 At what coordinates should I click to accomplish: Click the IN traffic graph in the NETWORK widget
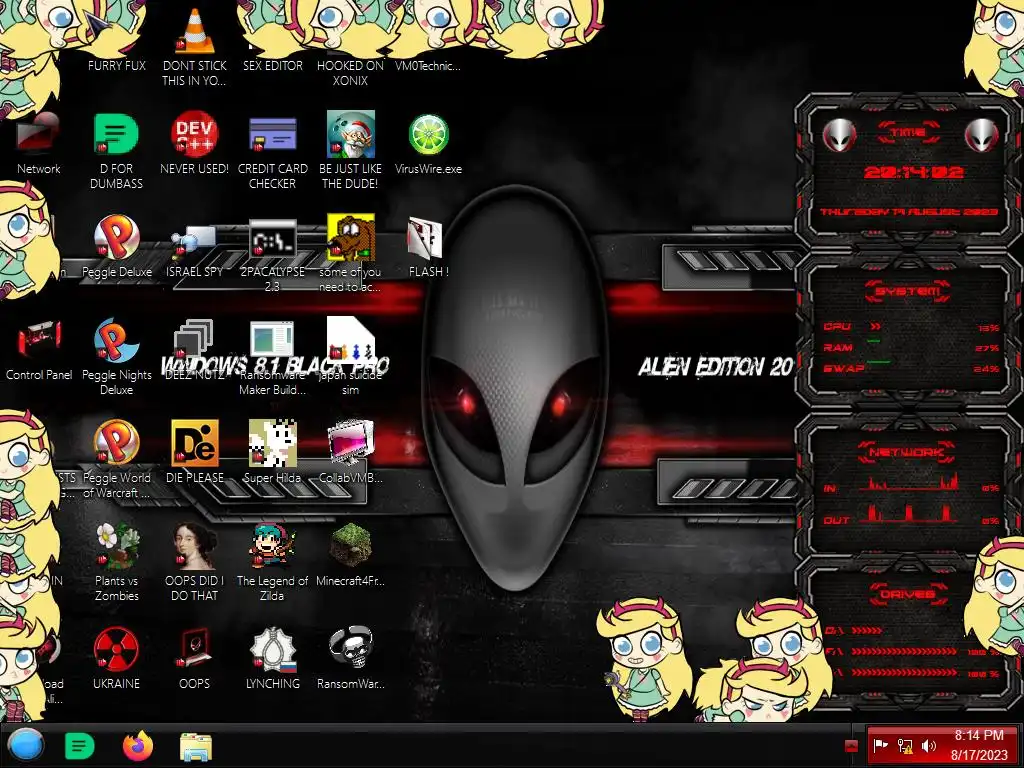click(x=910, y=483)
